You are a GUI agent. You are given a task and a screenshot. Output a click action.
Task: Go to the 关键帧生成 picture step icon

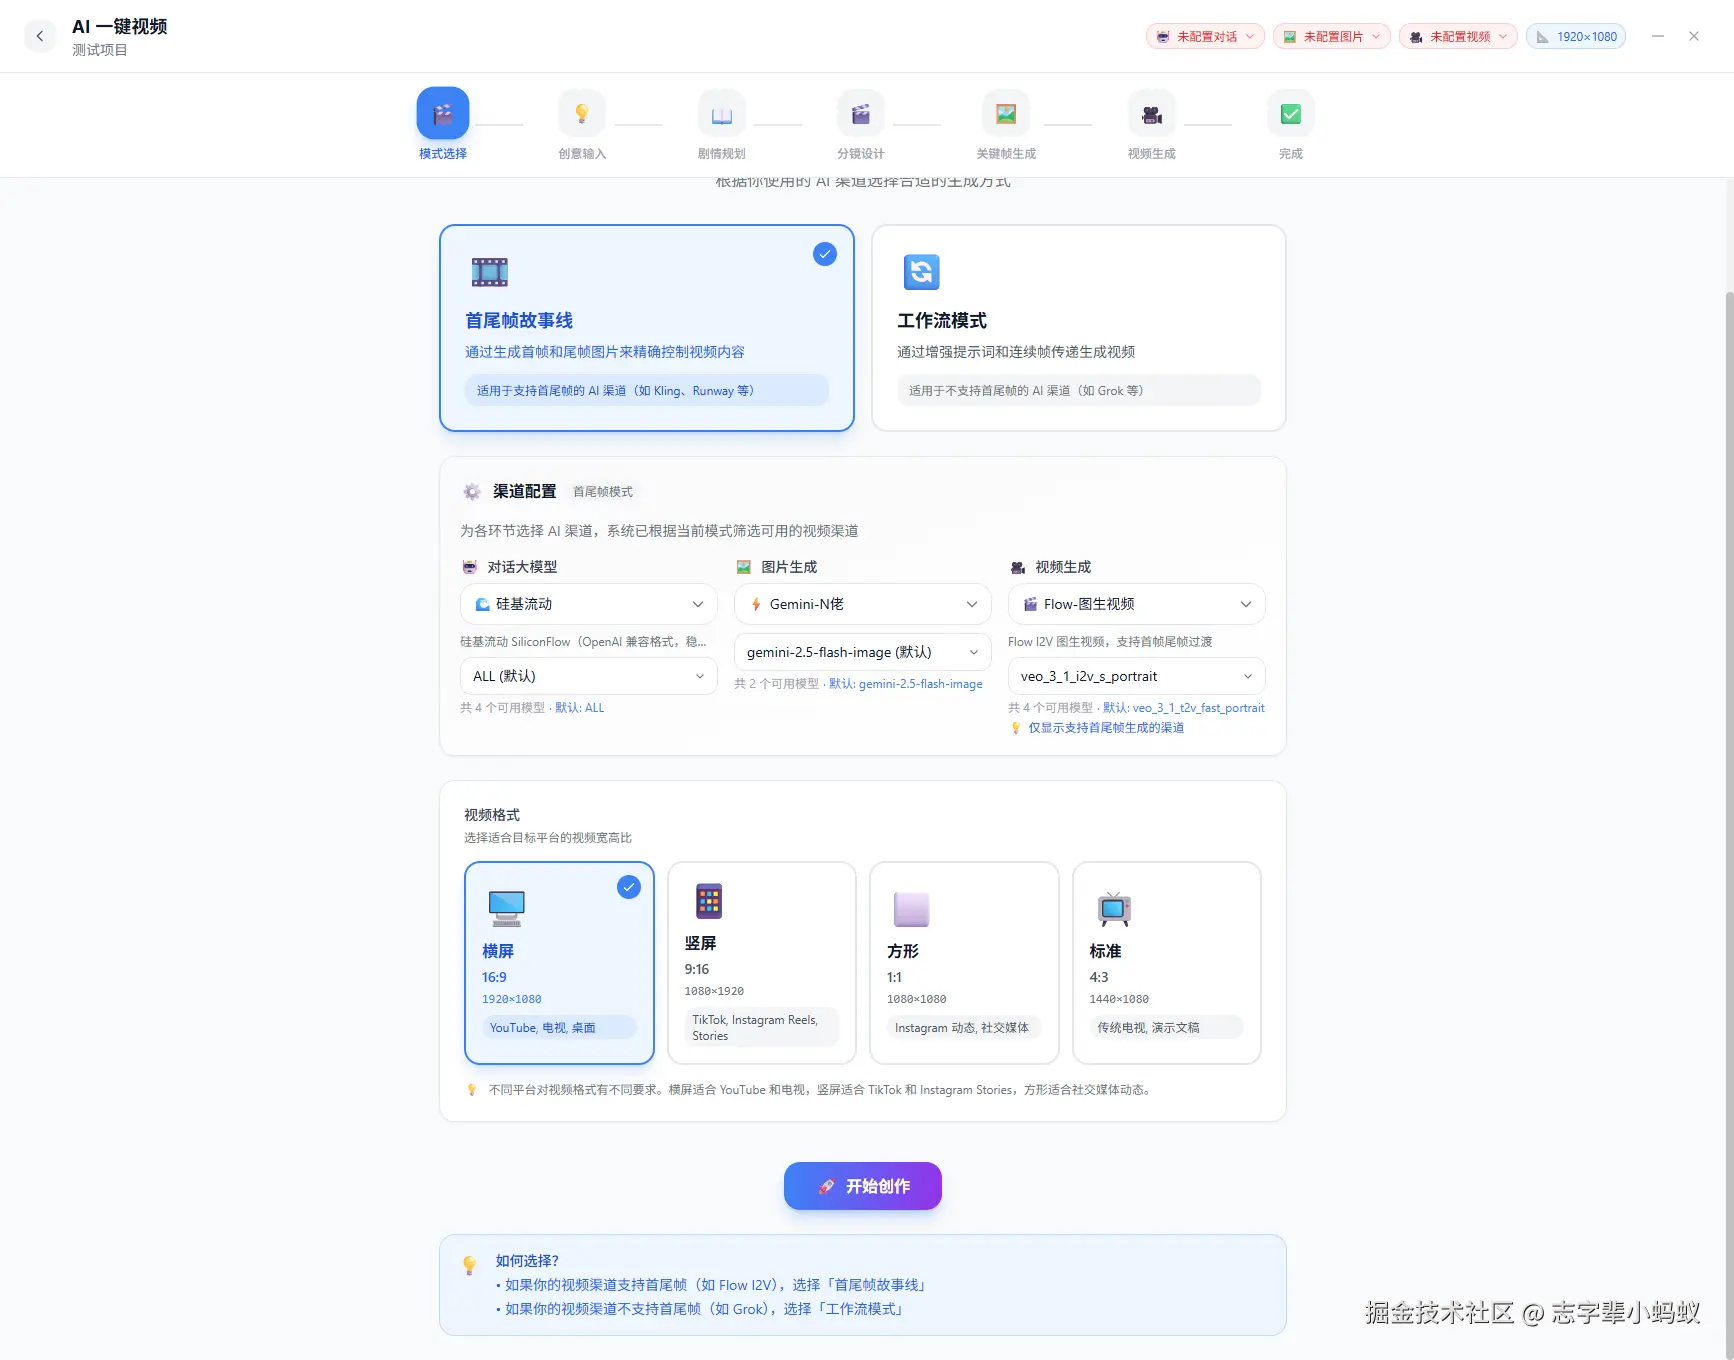tap(1006, 113)
